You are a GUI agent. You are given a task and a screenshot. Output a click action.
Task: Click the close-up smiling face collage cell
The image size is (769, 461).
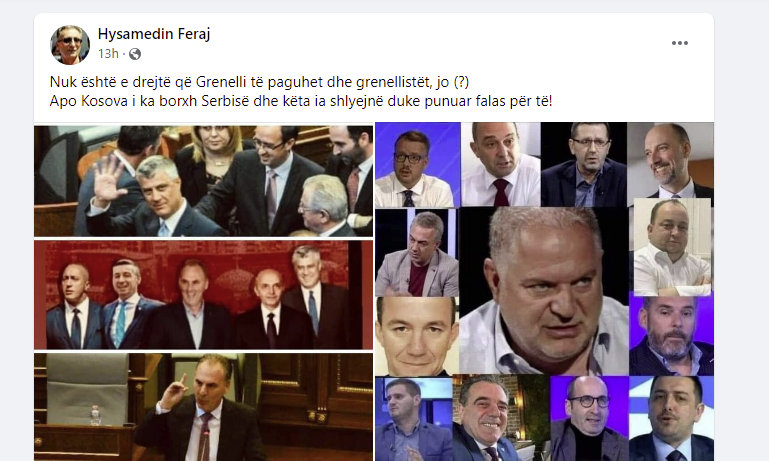417,336
